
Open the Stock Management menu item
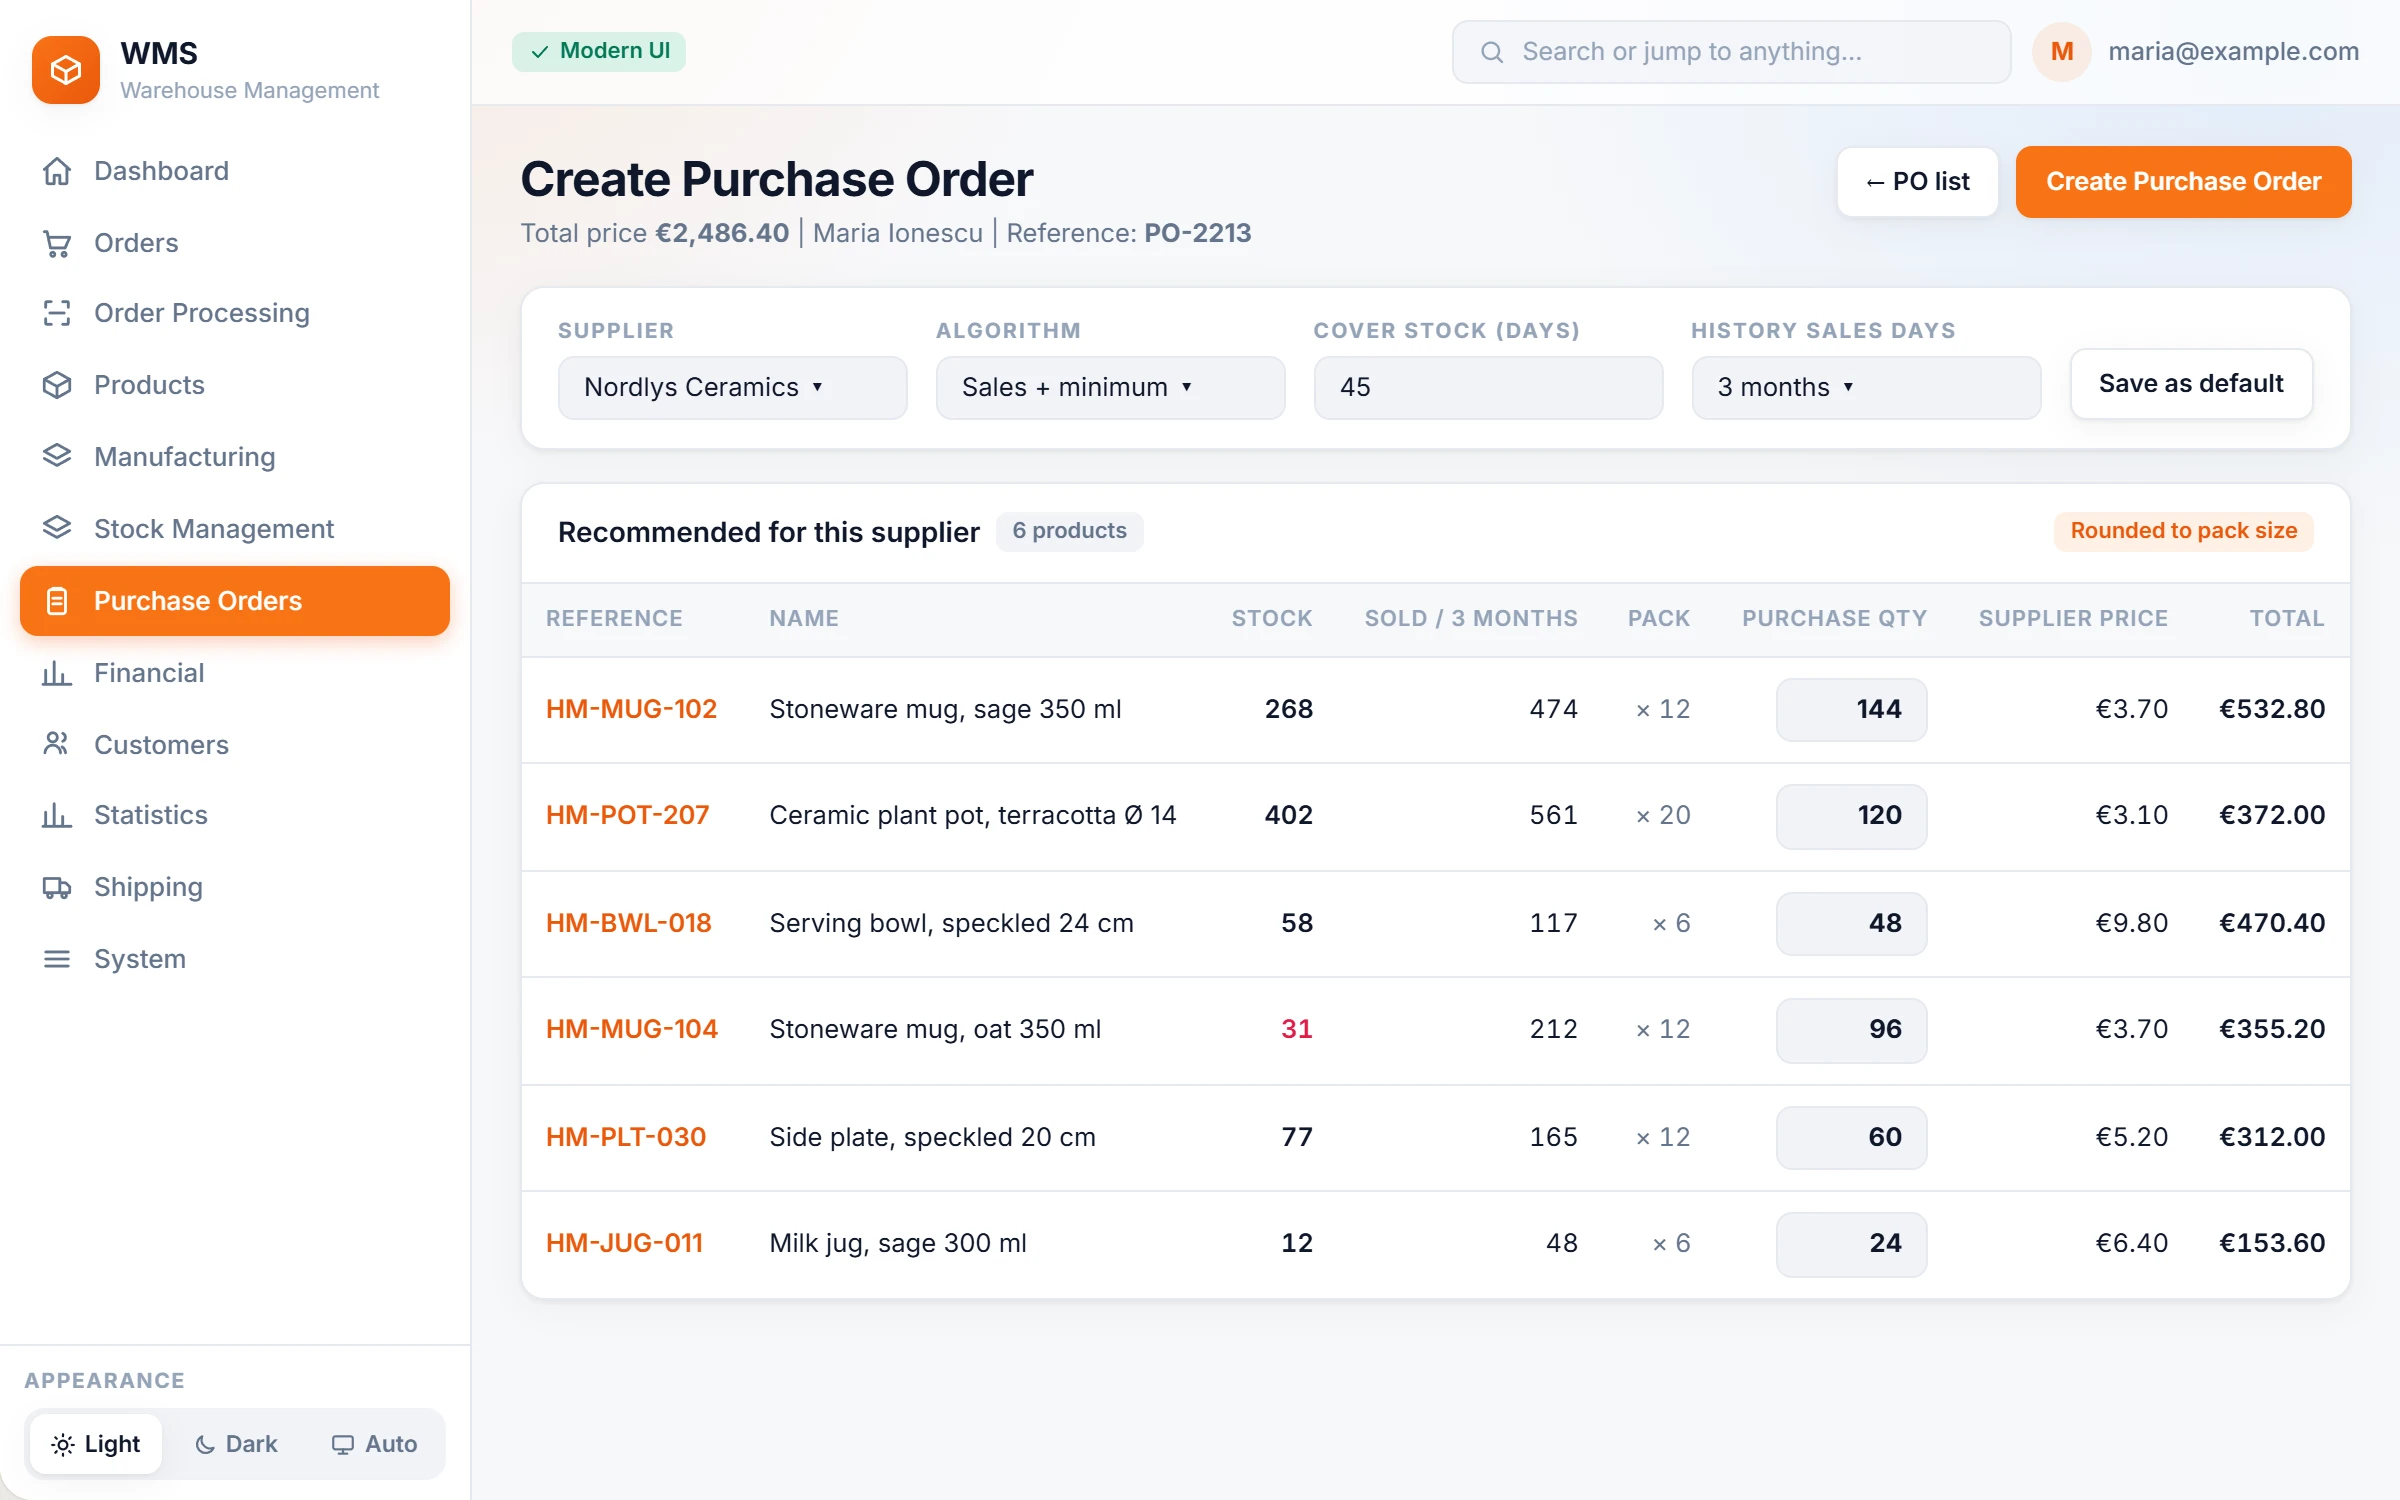click(x=235, y=528)
